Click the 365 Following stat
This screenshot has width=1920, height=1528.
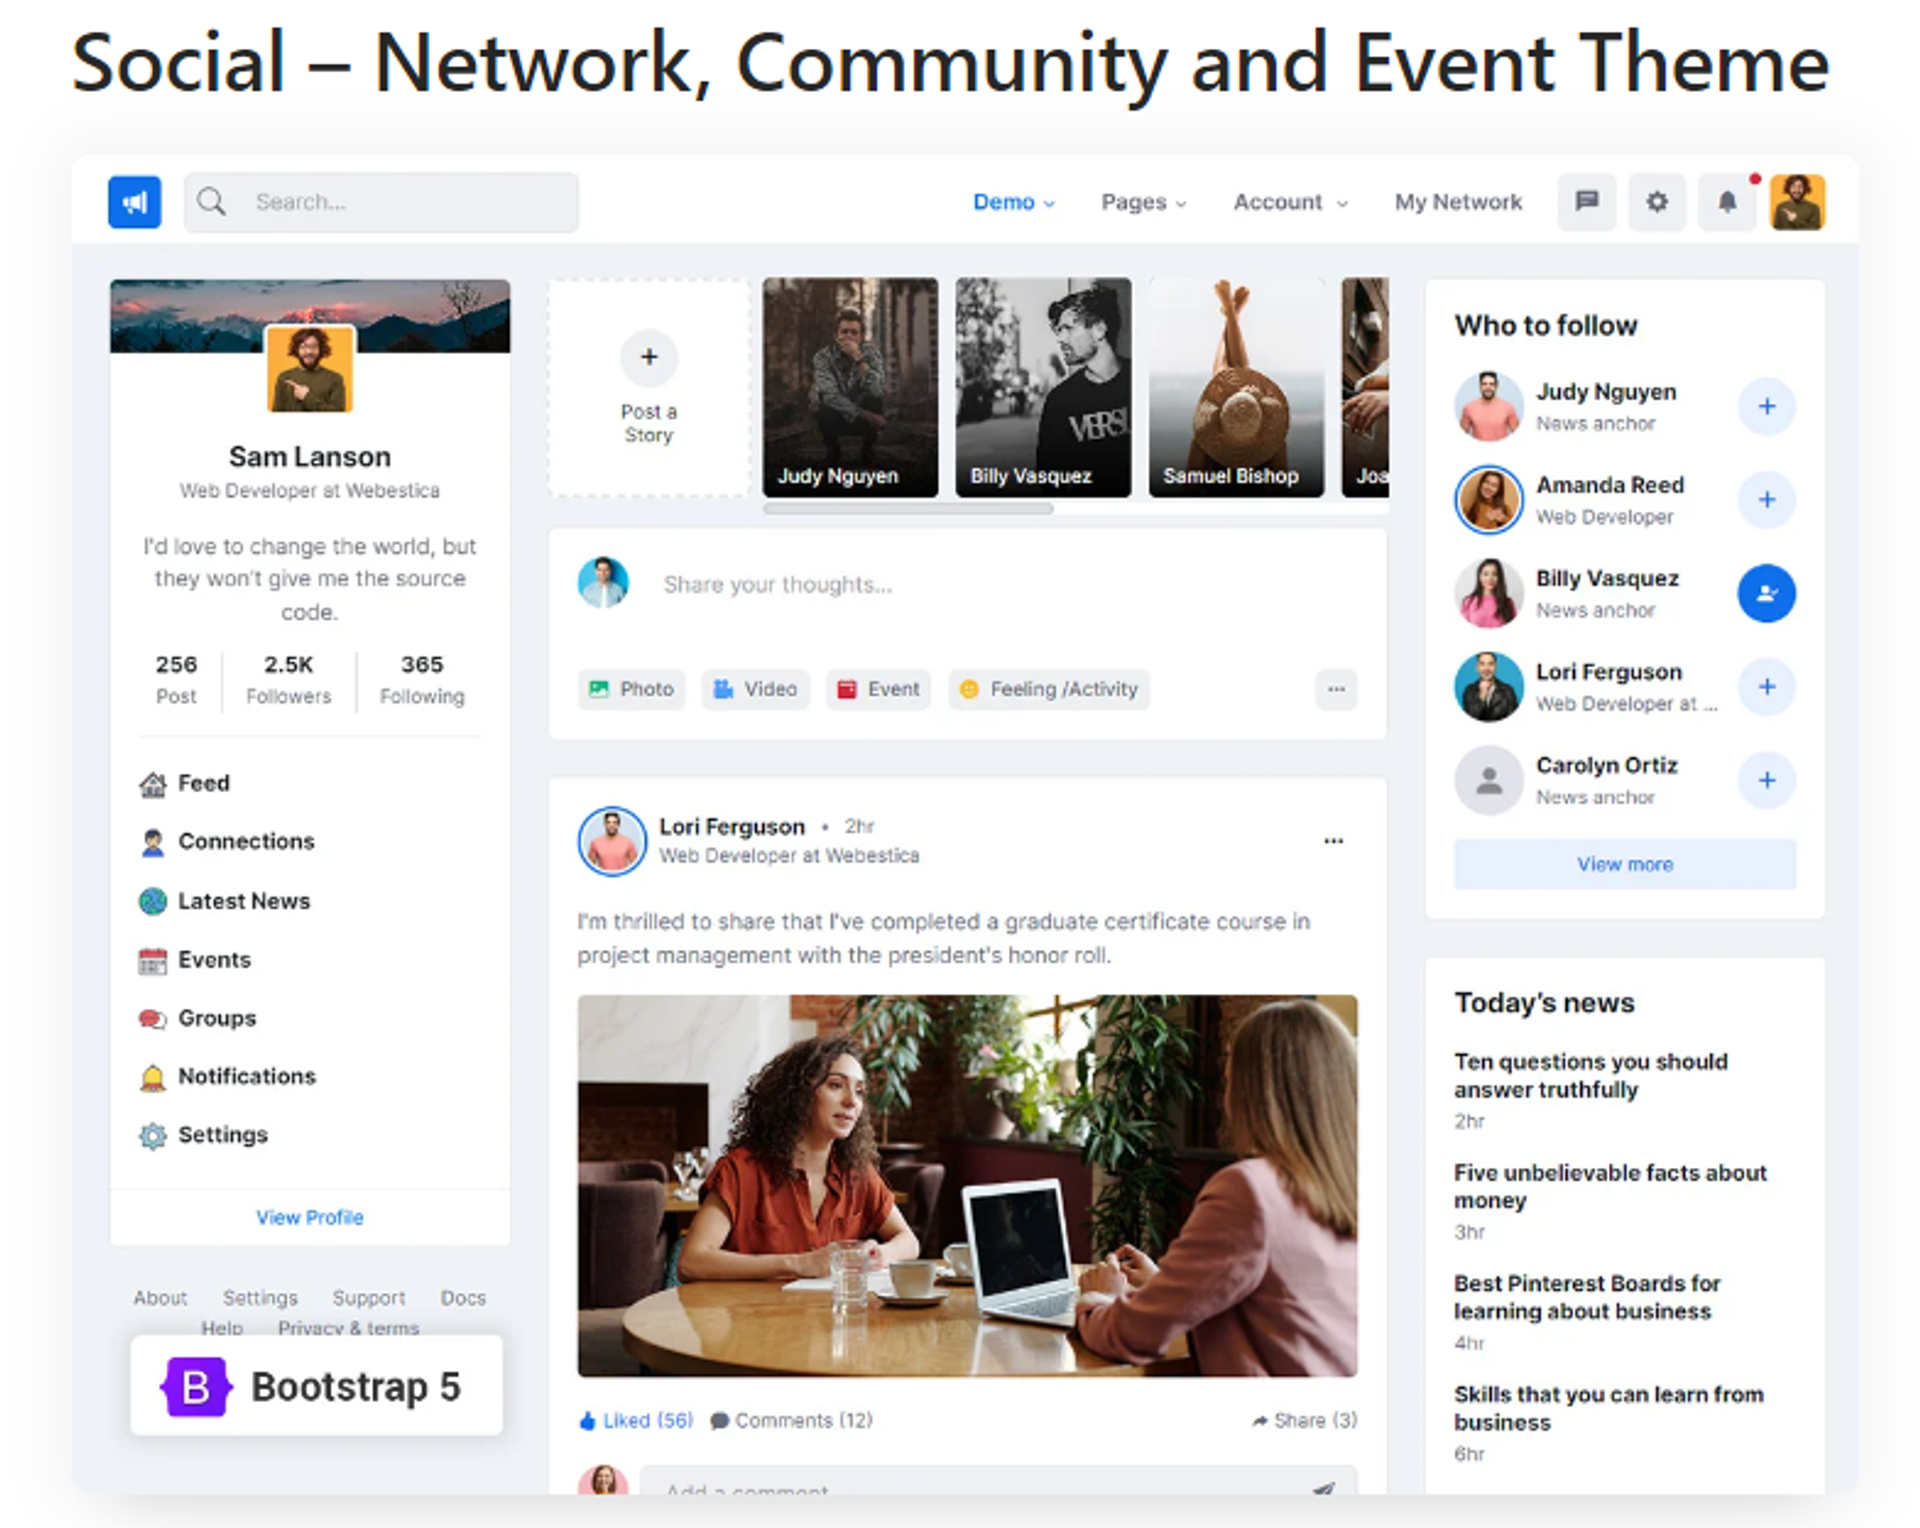[422, 680]
